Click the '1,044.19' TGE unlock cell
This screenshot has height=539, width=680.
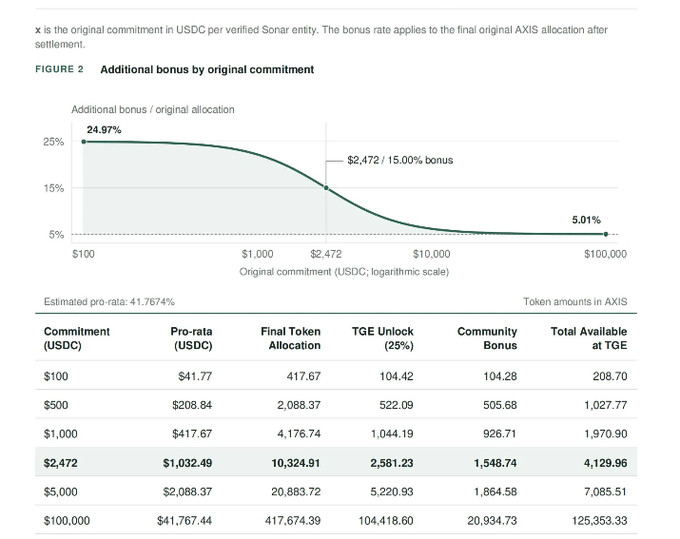392,434
